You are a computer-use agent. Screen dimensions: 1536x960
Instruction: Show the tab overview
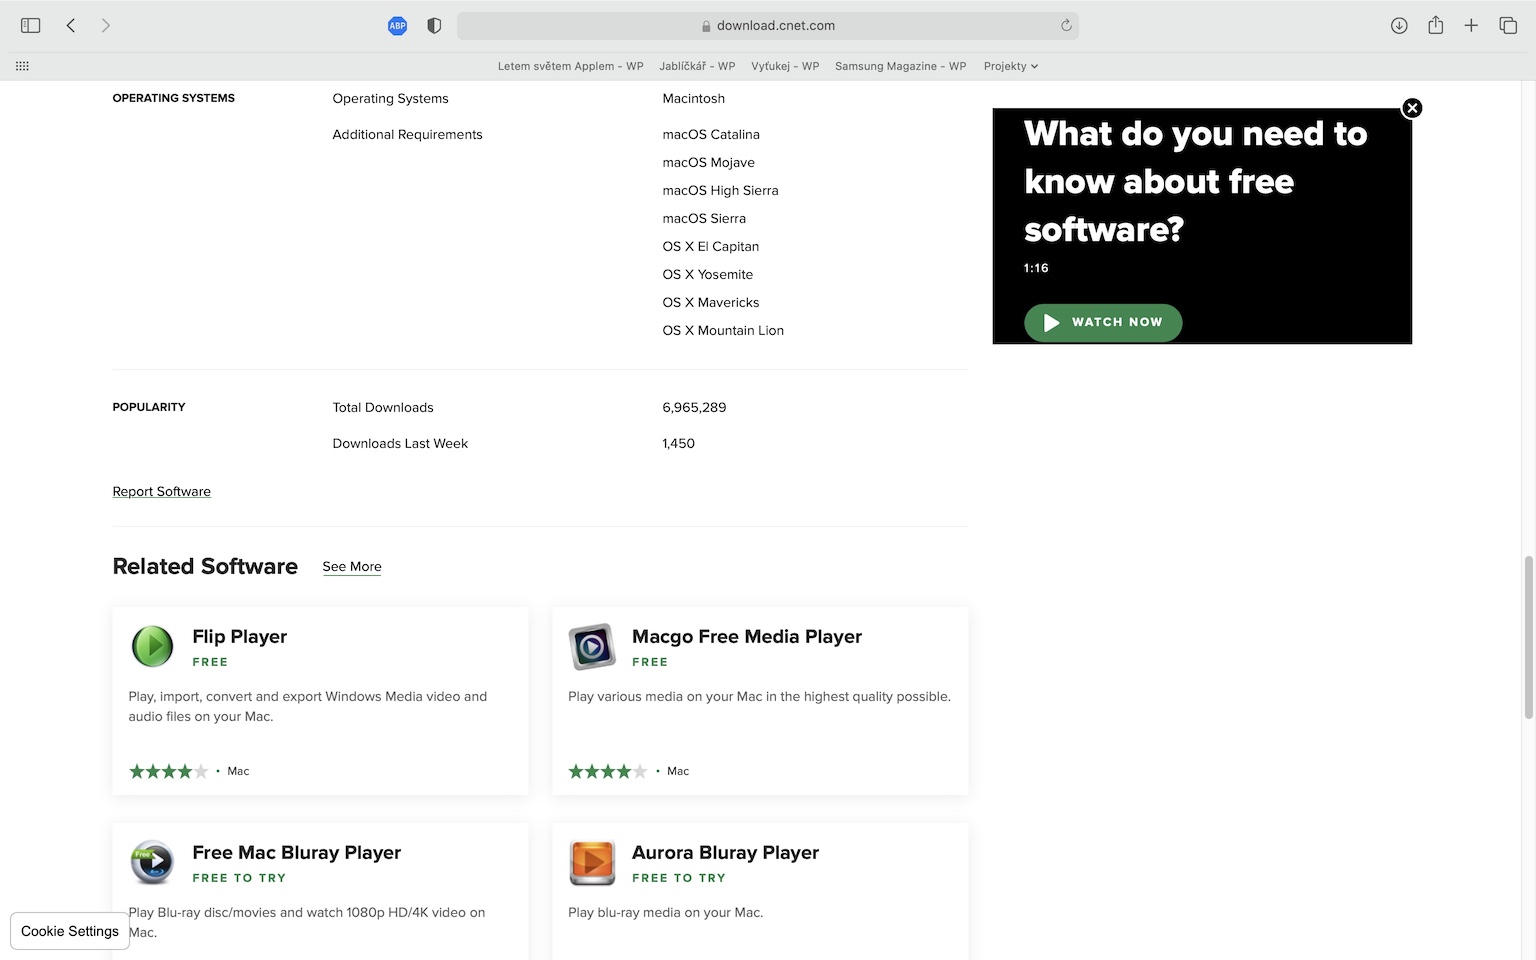point(1508,26)
